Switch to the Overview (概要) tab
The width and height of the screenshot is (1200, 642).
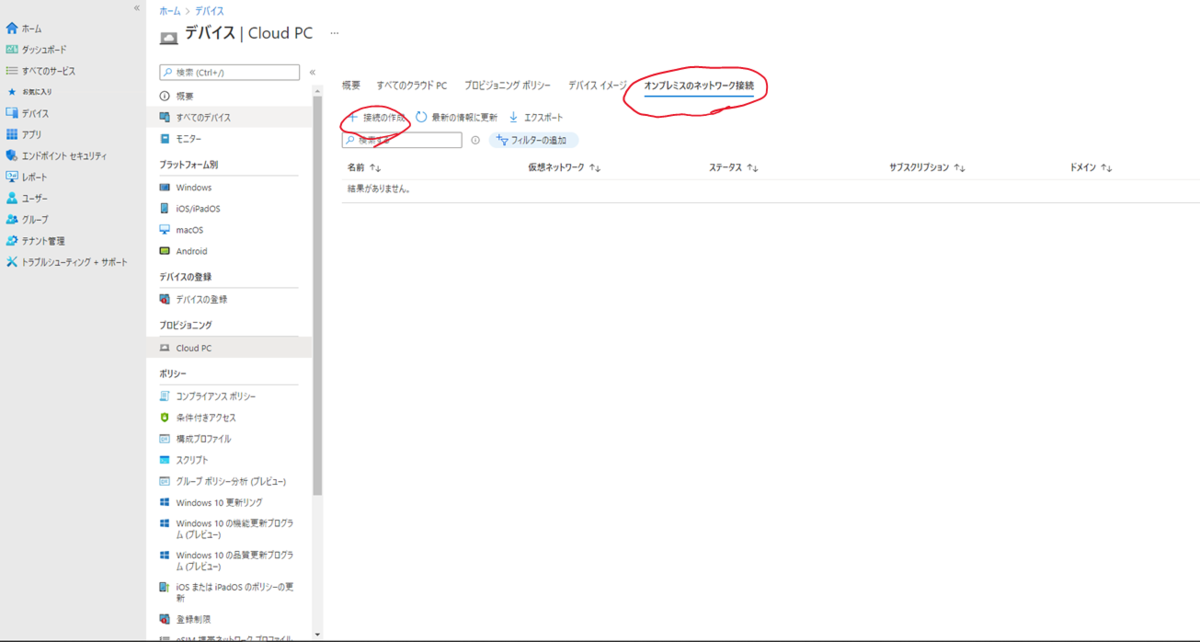(351, 86)
